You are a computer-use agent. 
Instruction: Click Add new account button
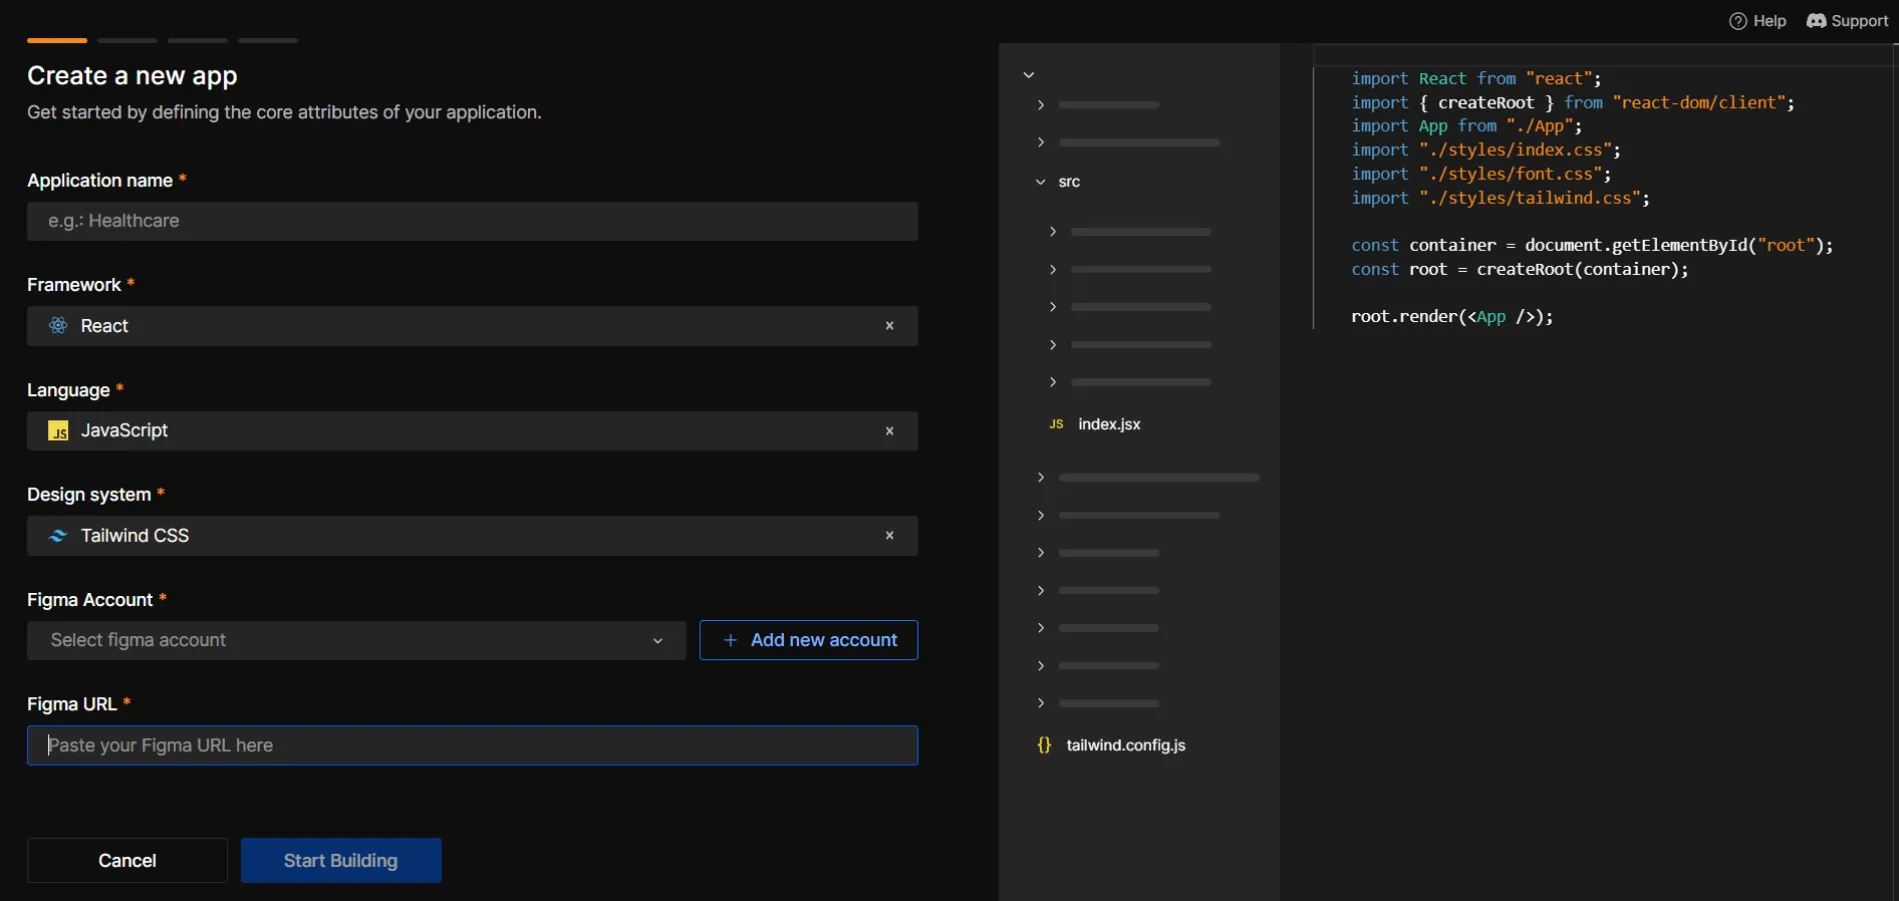(808, 640)
